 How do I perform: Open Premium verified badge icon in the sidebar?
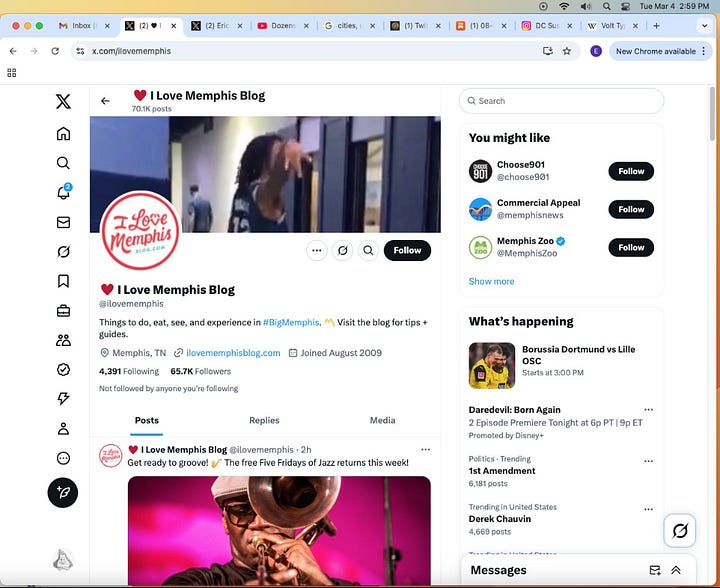(x=63, y=370)
